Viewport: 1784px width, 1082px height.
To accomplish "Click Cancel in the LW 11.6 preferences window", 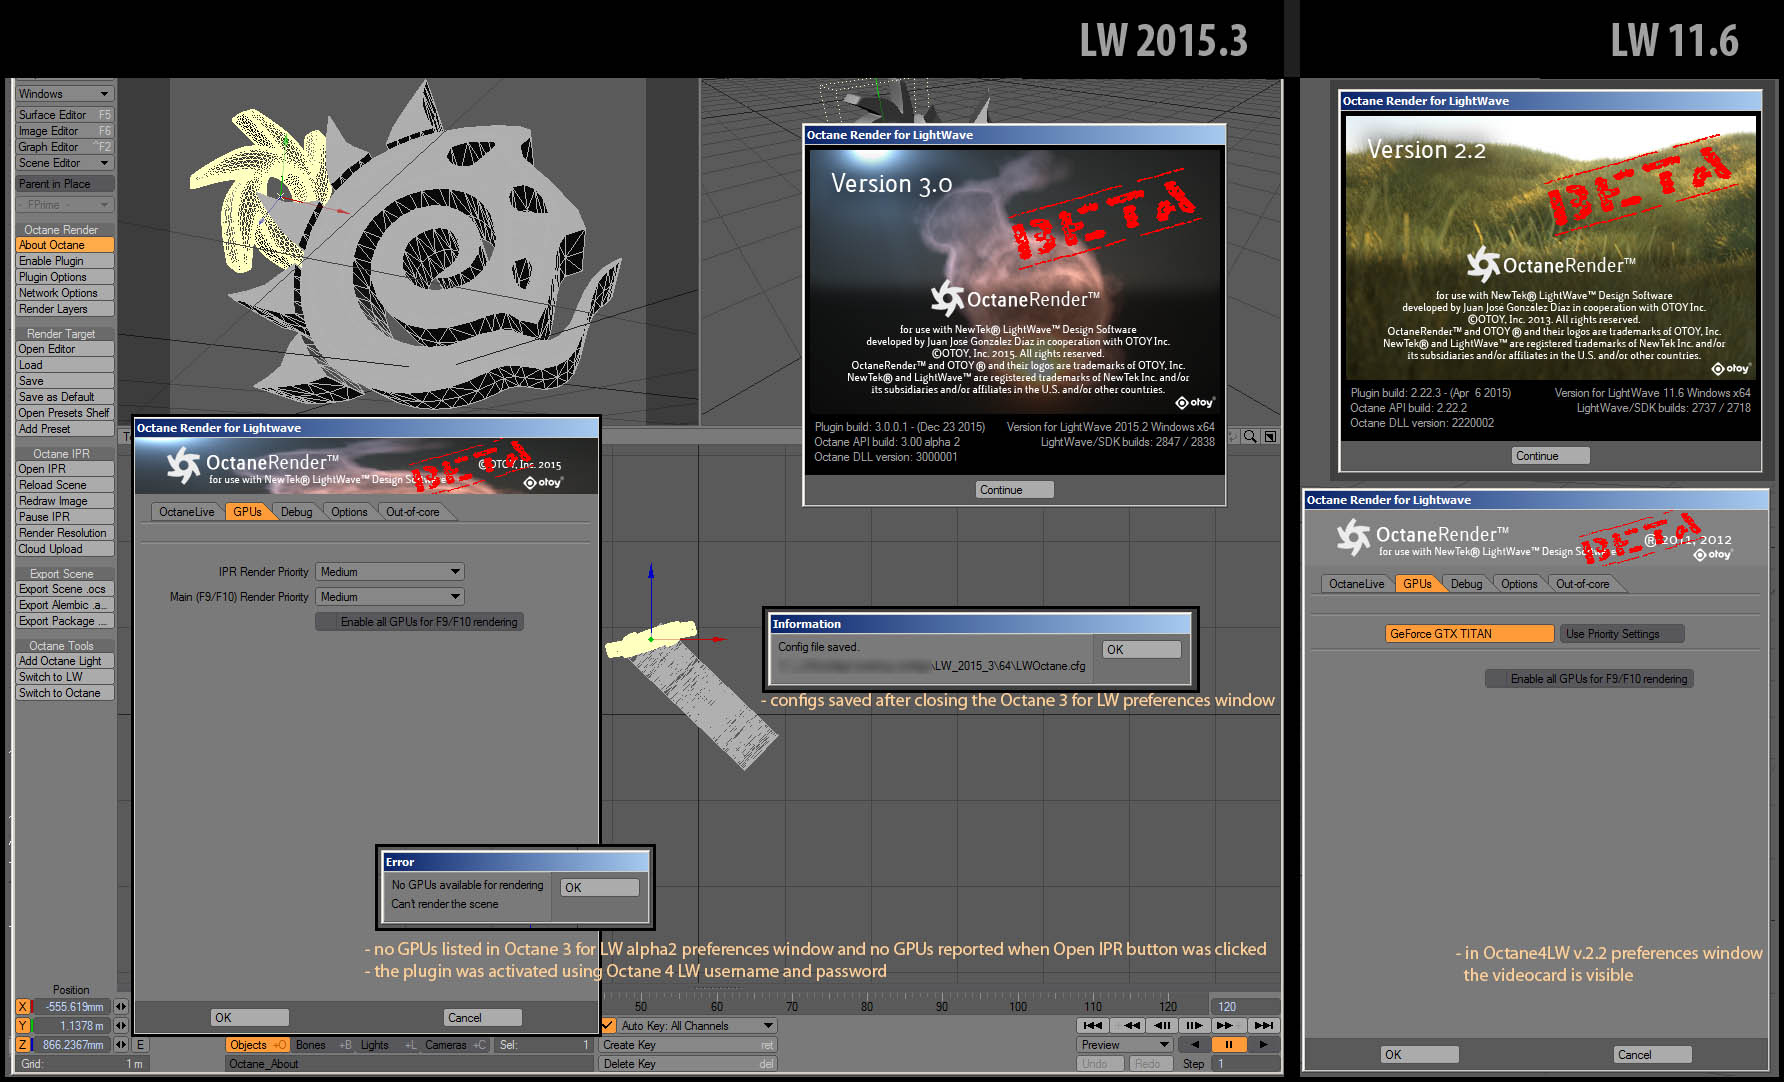I will click(x=1652, y=1055).
